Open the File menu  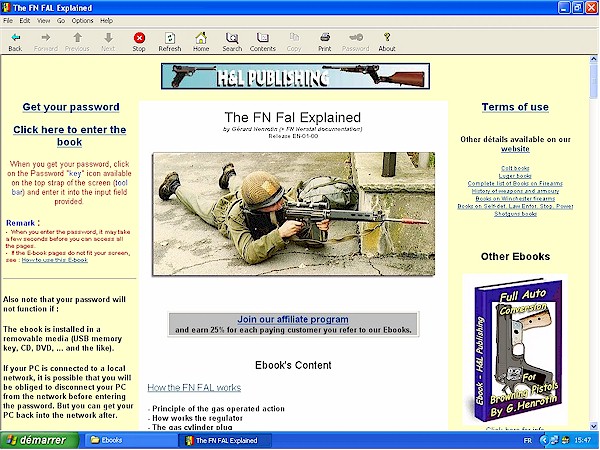[x=8, y=21]
